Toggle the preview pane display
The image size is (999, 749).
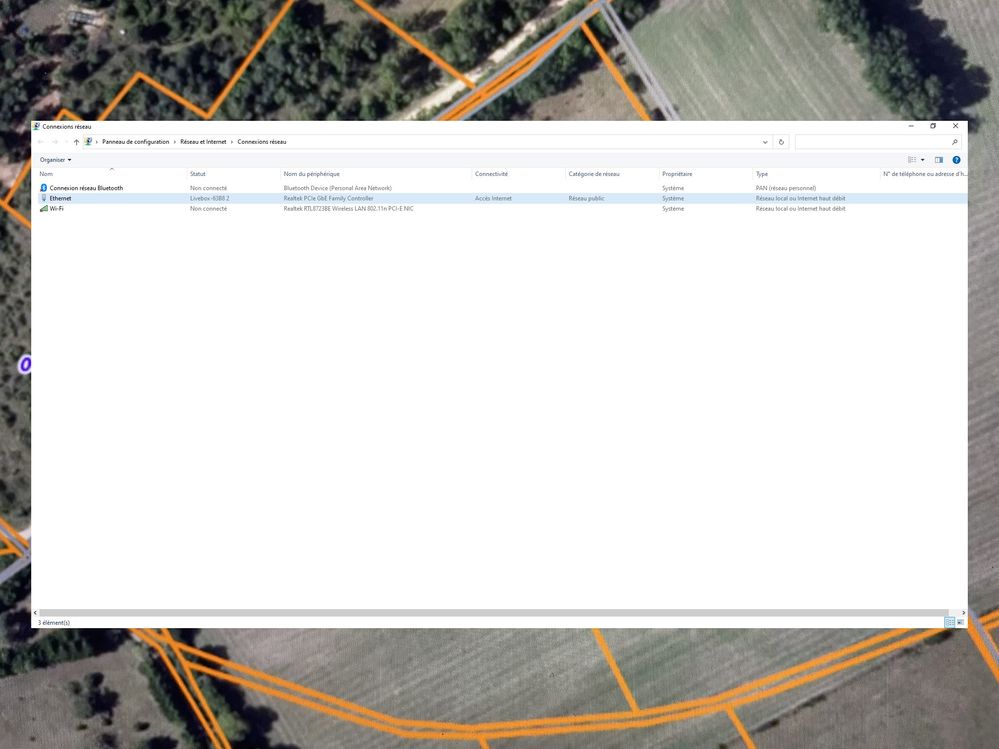(x=939, y=160)
